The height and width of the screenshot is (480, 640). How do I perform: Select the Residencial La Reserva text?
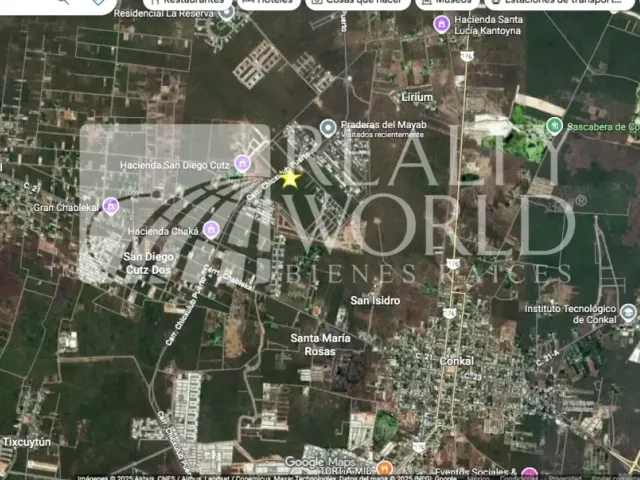point(164,13)
